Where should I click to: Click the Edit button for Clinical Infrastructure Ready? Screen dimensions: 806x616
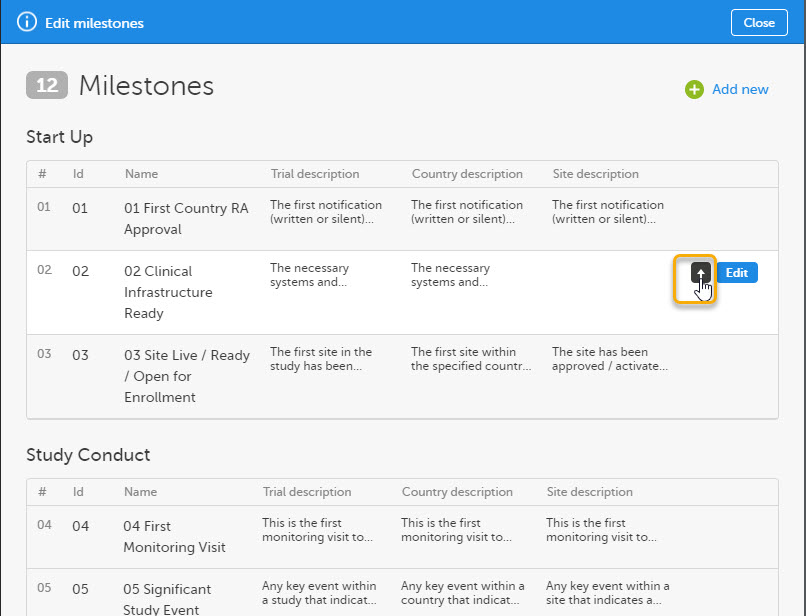point(737,272)
